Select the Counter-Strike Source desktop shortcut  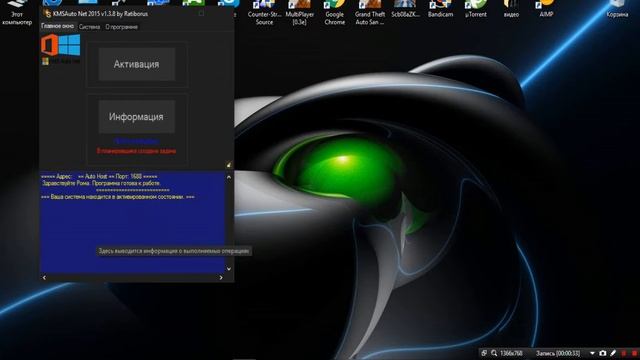coord(264,13)
